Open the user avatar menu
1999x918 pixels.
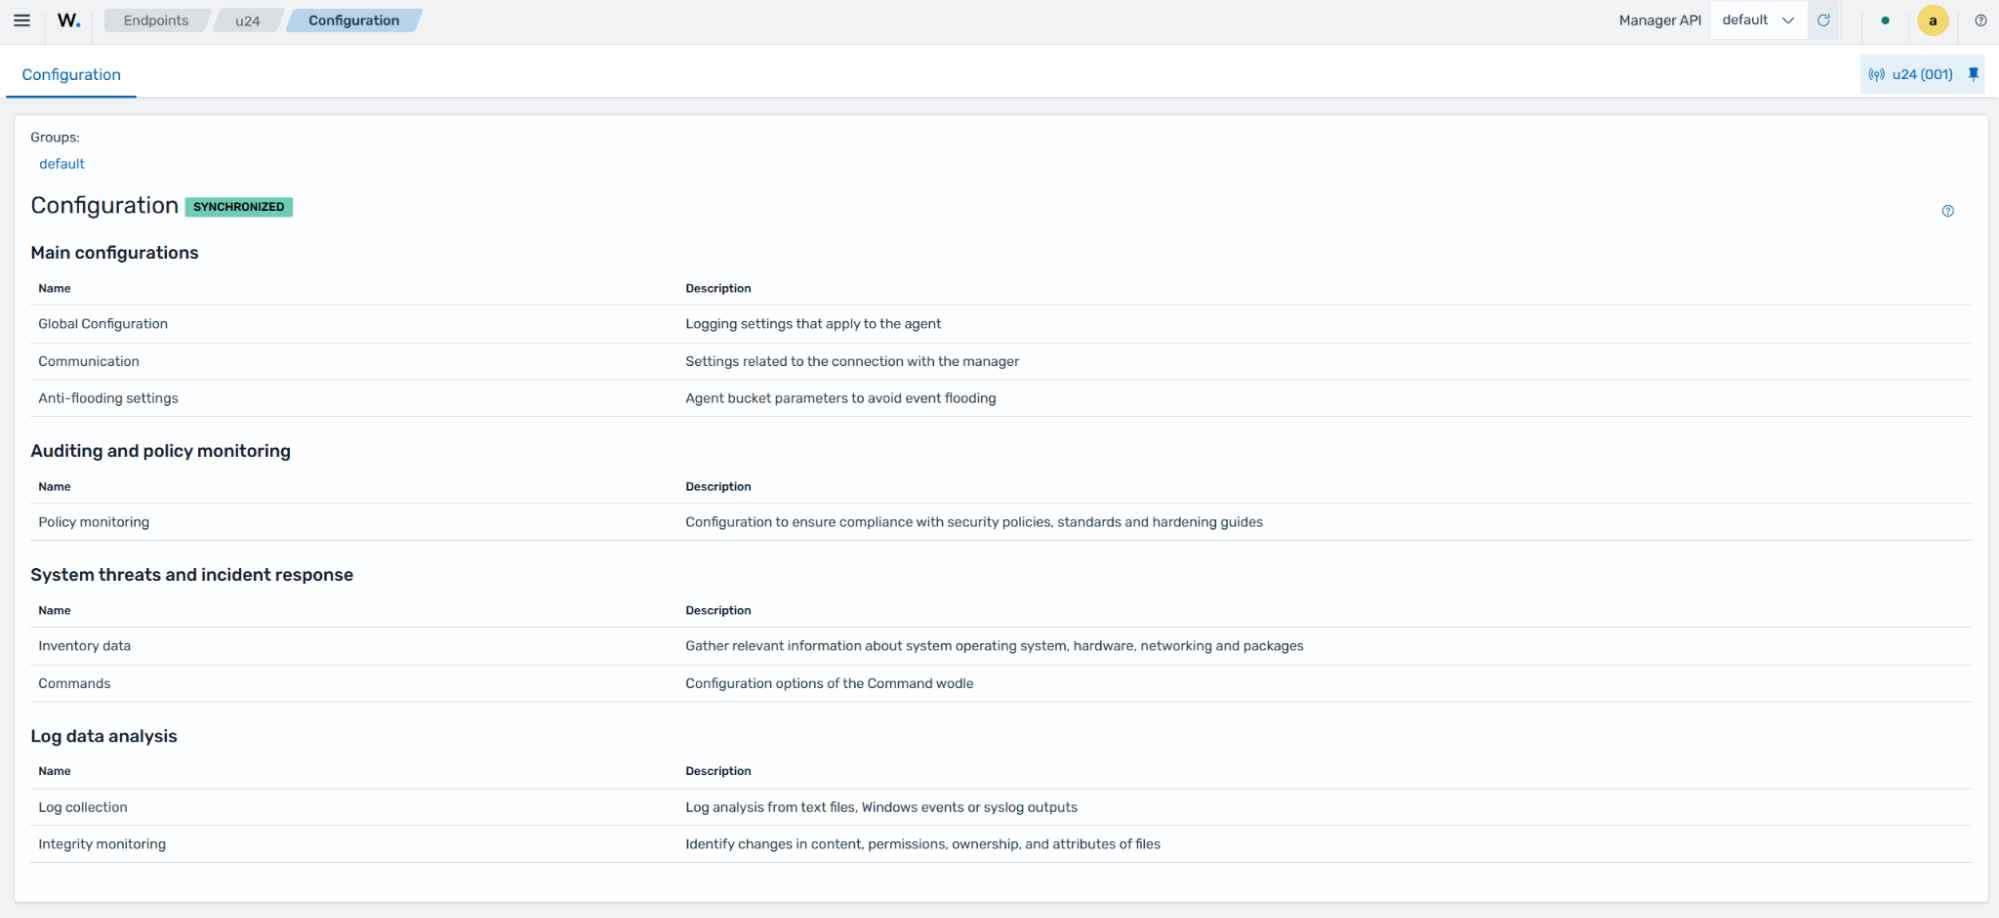pos(1932,20)
